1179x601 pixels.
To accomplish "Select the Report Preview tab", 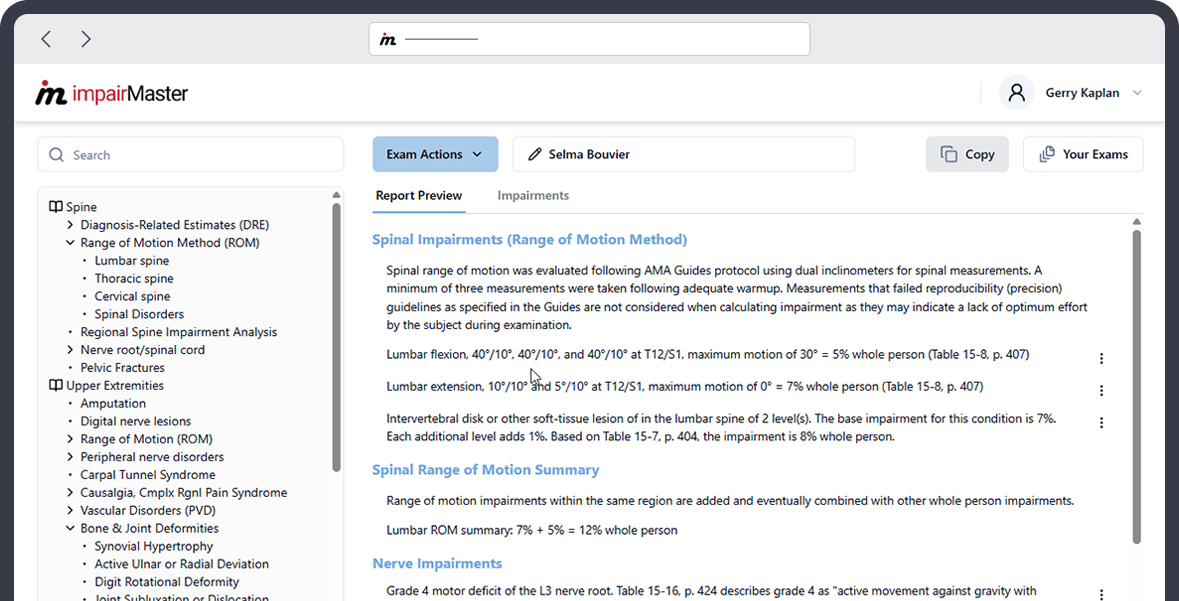I will point(418,195).
